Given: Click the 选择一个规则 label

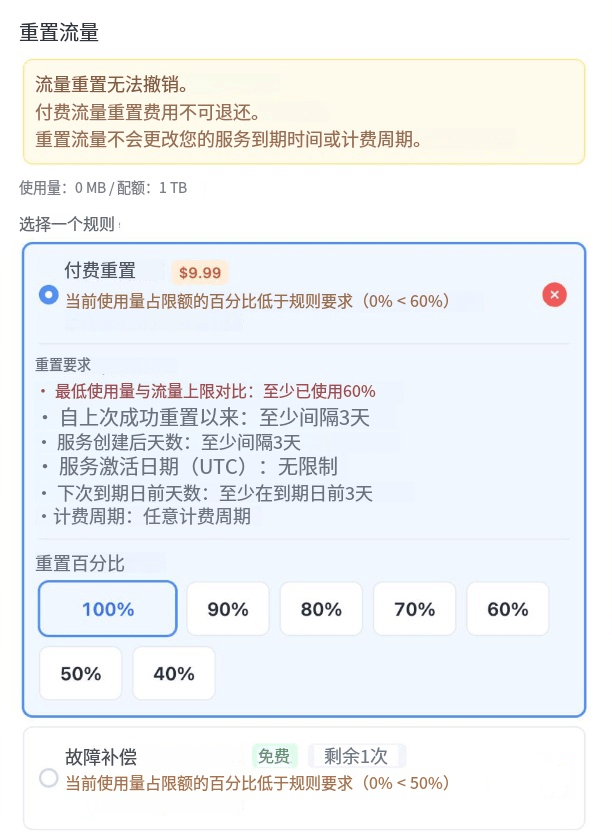Looking at the screenshot, I should [x=65, y=225].
